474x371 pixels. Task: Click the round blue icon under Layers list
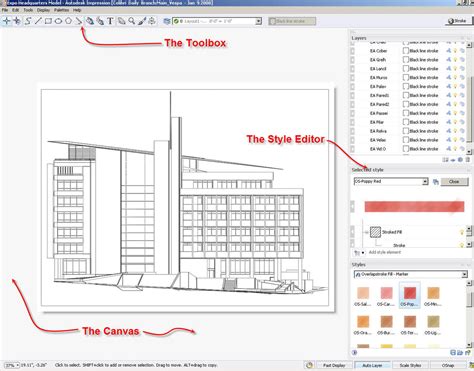(460, 160)
